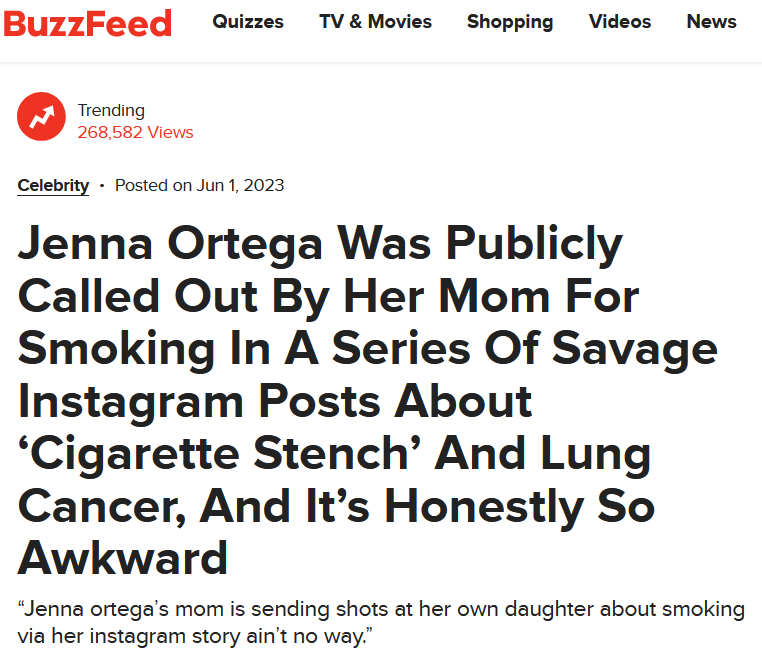This screenshot has height=657, width=762.
Task: Open the Quizzes section
Action: 248,22
